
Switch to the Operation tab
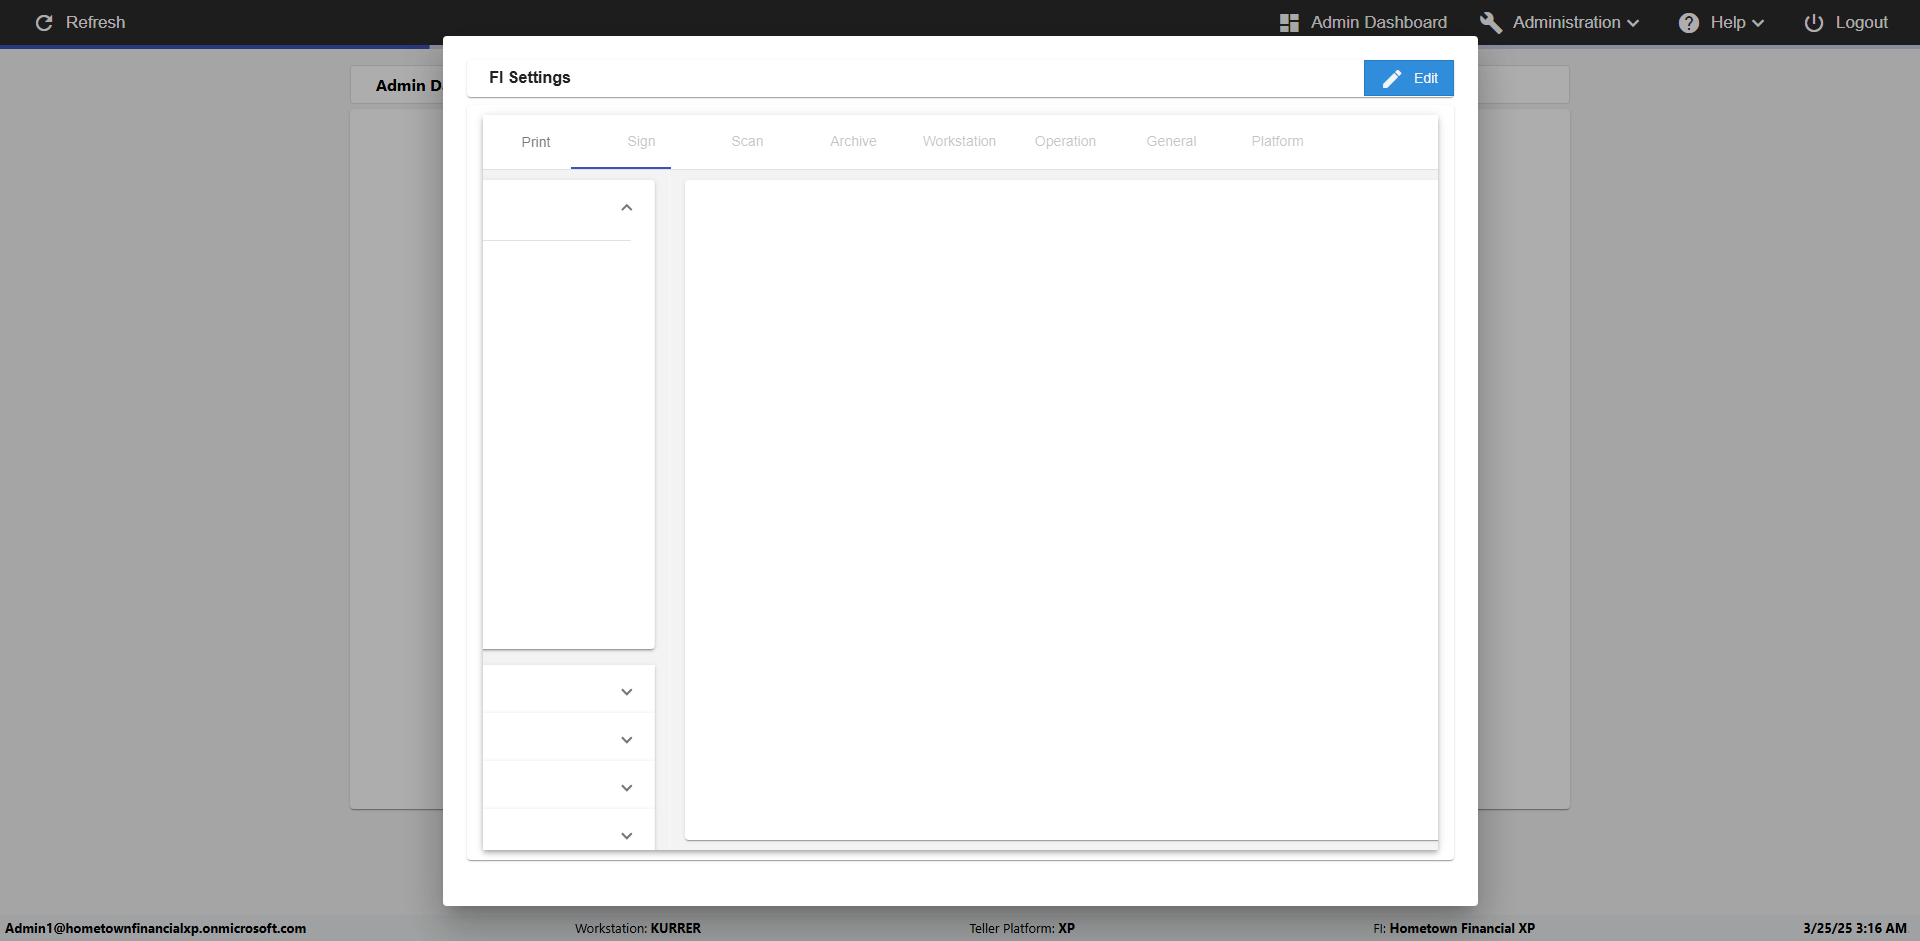click(x=1065, y=142)
